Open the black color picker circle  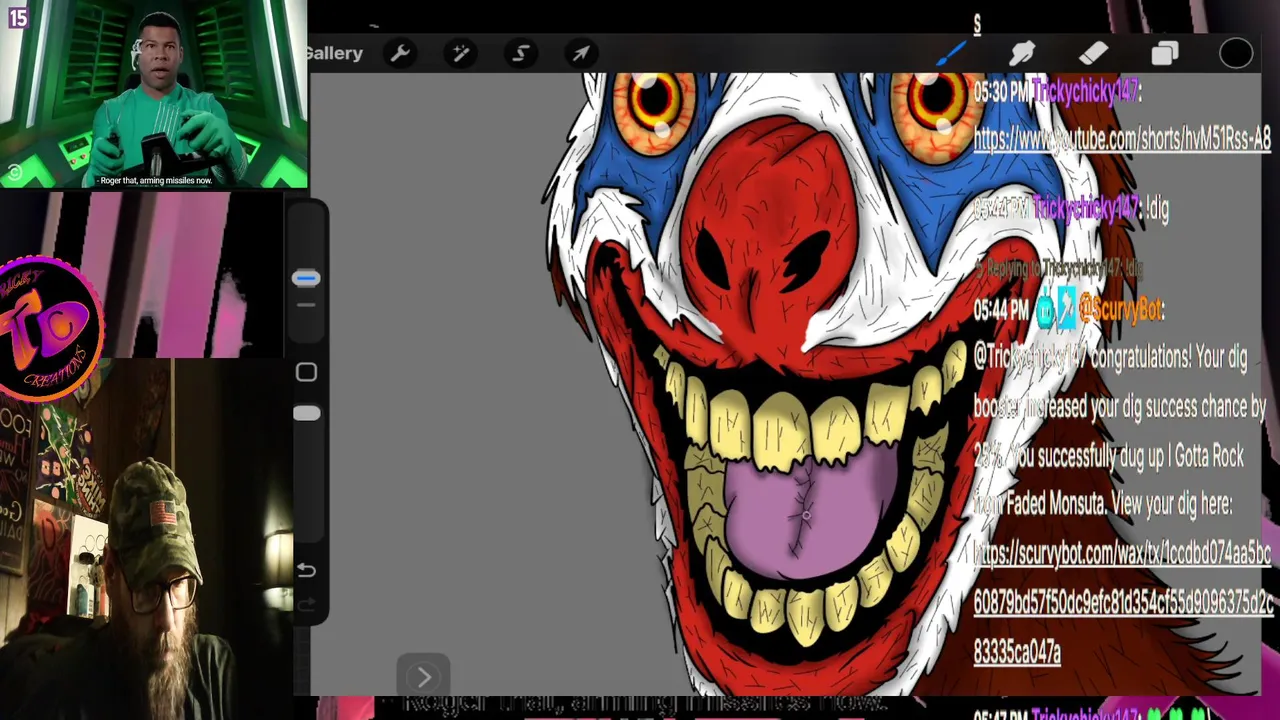tap(1236, 53)
